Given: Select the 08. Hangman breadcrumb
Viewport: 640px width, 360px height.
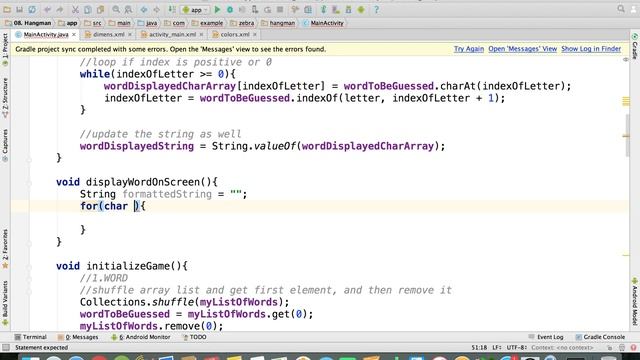Looking at the screenshot, I should 28,23.
